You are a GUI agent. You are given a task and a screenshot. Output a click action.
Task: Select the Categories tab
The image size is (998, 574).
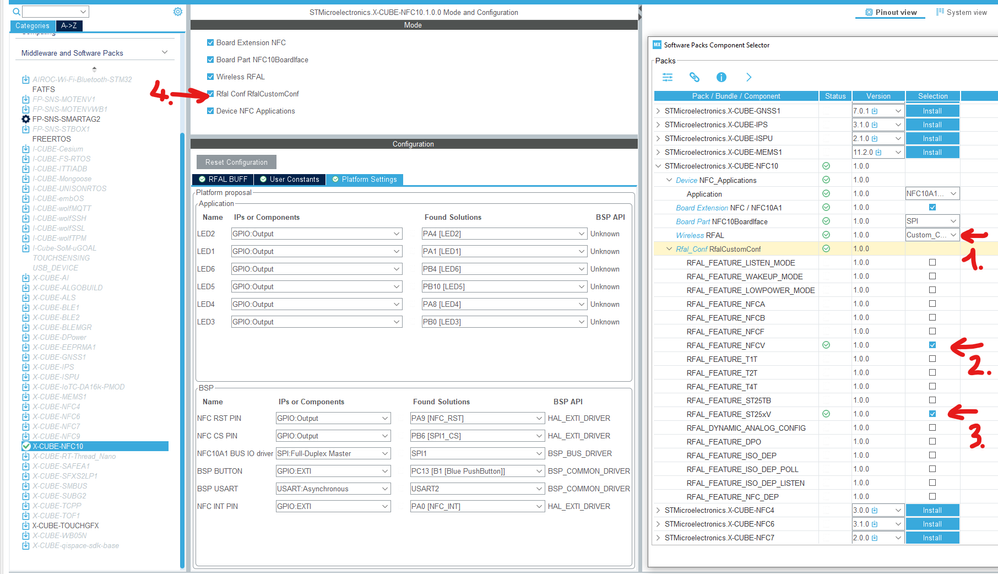tap(32, 25)
